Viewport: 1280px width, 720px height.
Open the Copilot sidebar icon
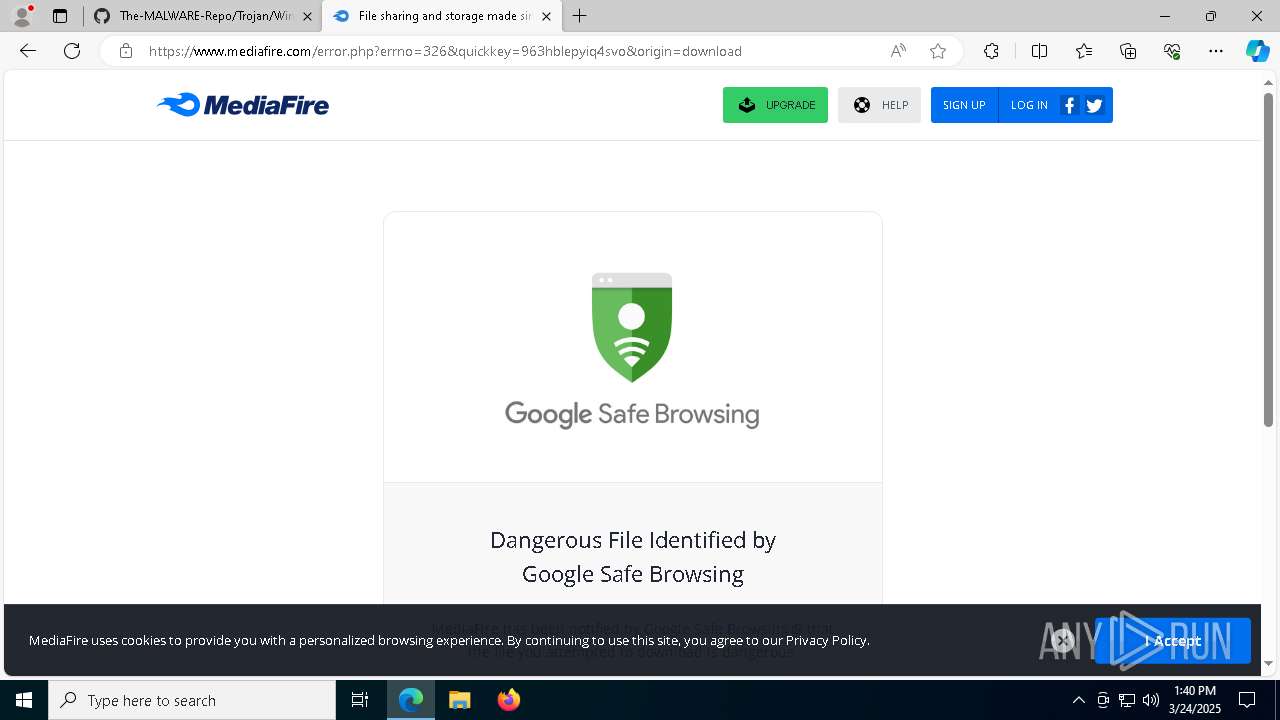coord(1257,51)
